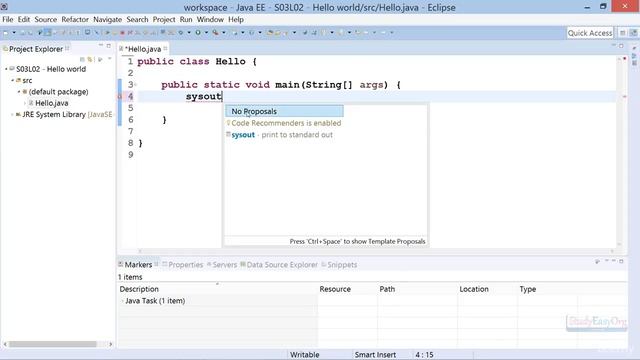Switch to the Properties tab
640x360 pixels.
coord(182,264)
